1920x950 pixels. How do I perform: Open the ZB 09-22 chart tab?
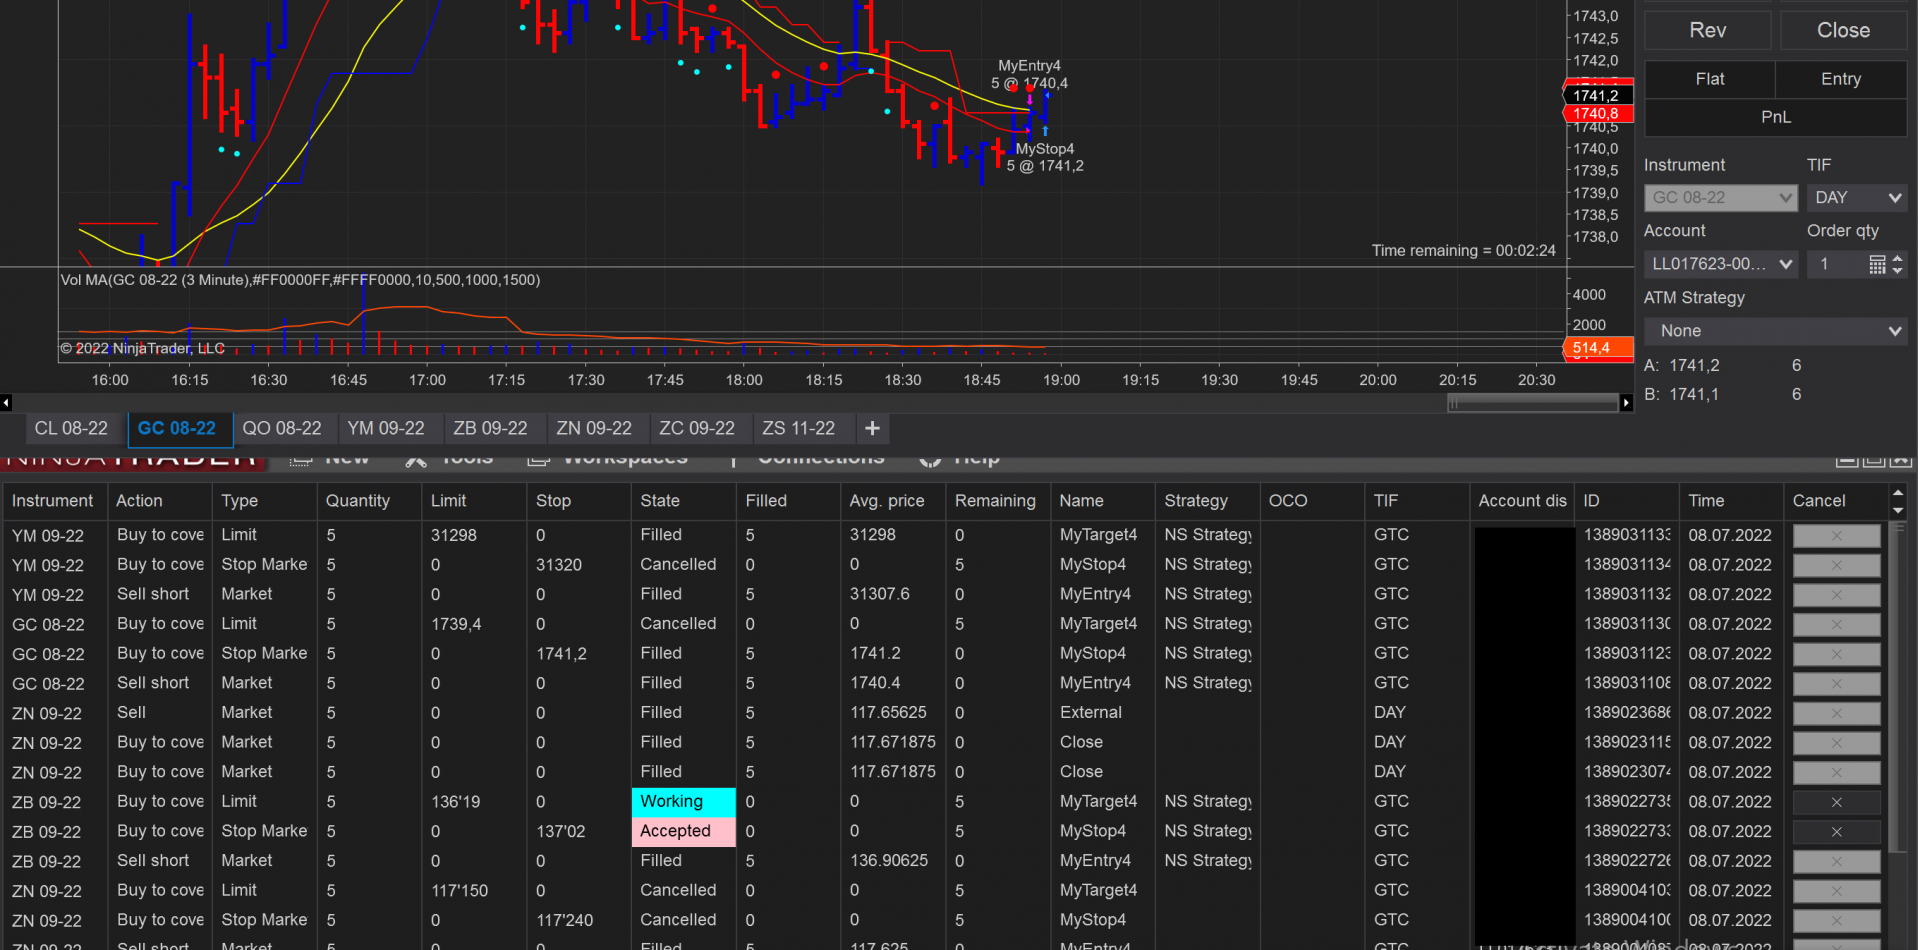490,428
